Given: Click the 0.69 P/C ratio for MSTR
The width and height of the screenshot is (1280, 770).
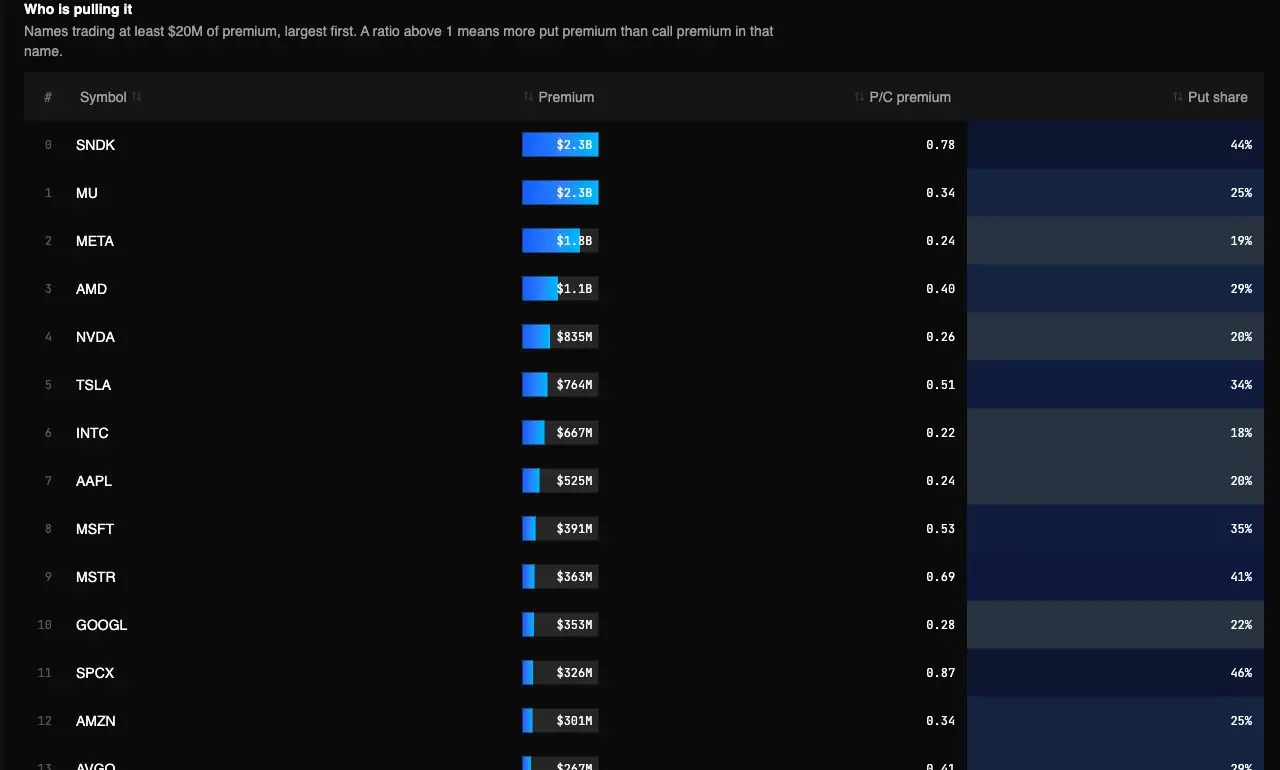Looking at the screenshot, I should 940,577.
